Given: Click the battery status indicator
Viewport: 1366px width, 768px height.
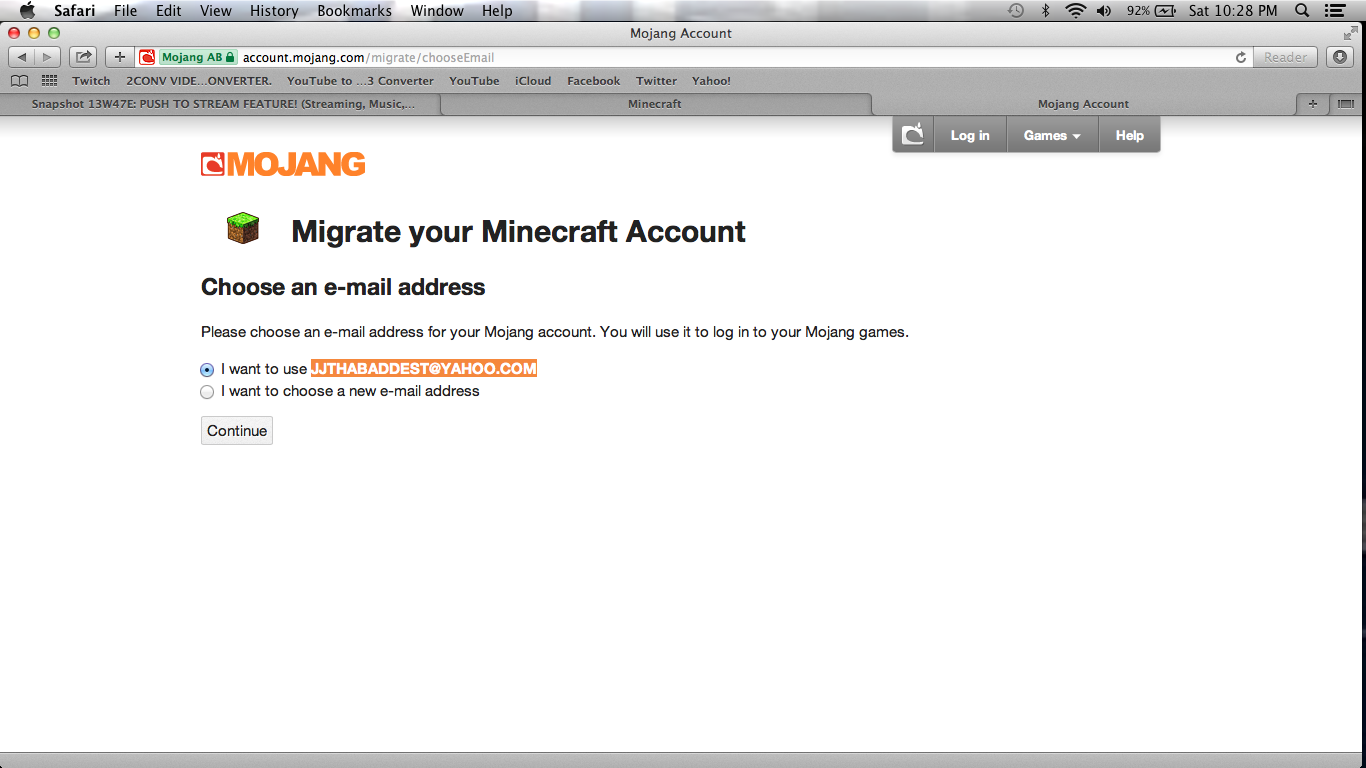Looking at the screenshot, I should (1150, 10).
